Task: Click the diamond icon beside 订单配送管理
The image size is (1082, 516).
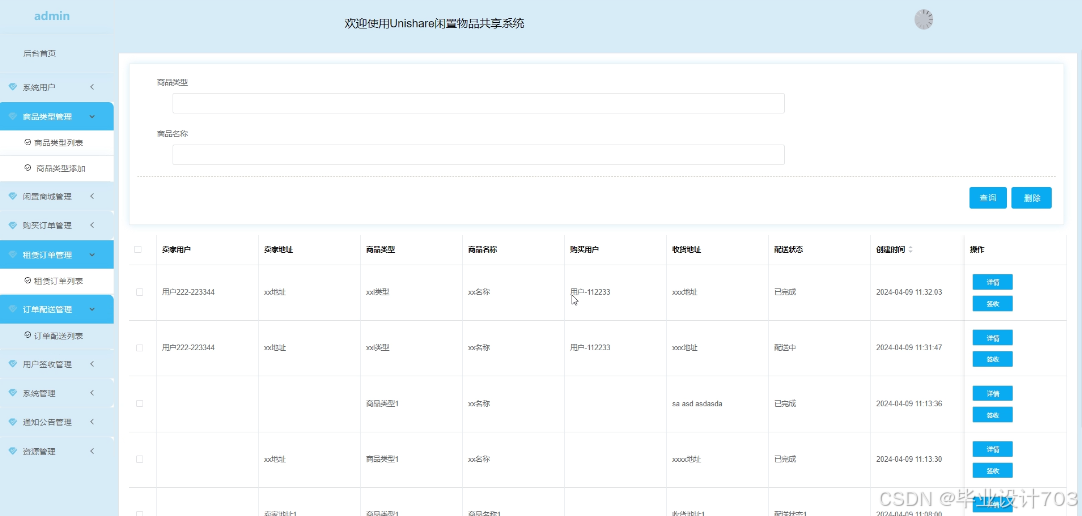Action: 12,309
